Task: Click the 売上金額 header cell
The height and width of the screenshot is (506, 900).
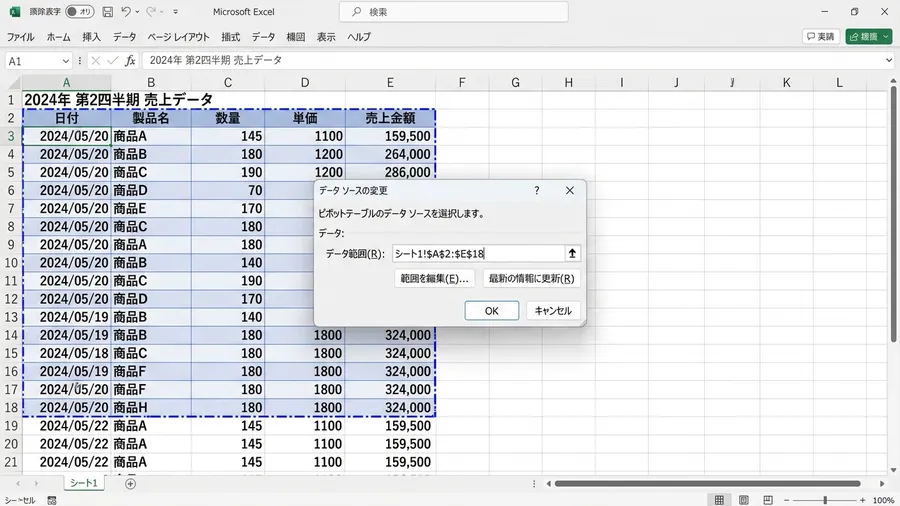Action: [390, 118]
